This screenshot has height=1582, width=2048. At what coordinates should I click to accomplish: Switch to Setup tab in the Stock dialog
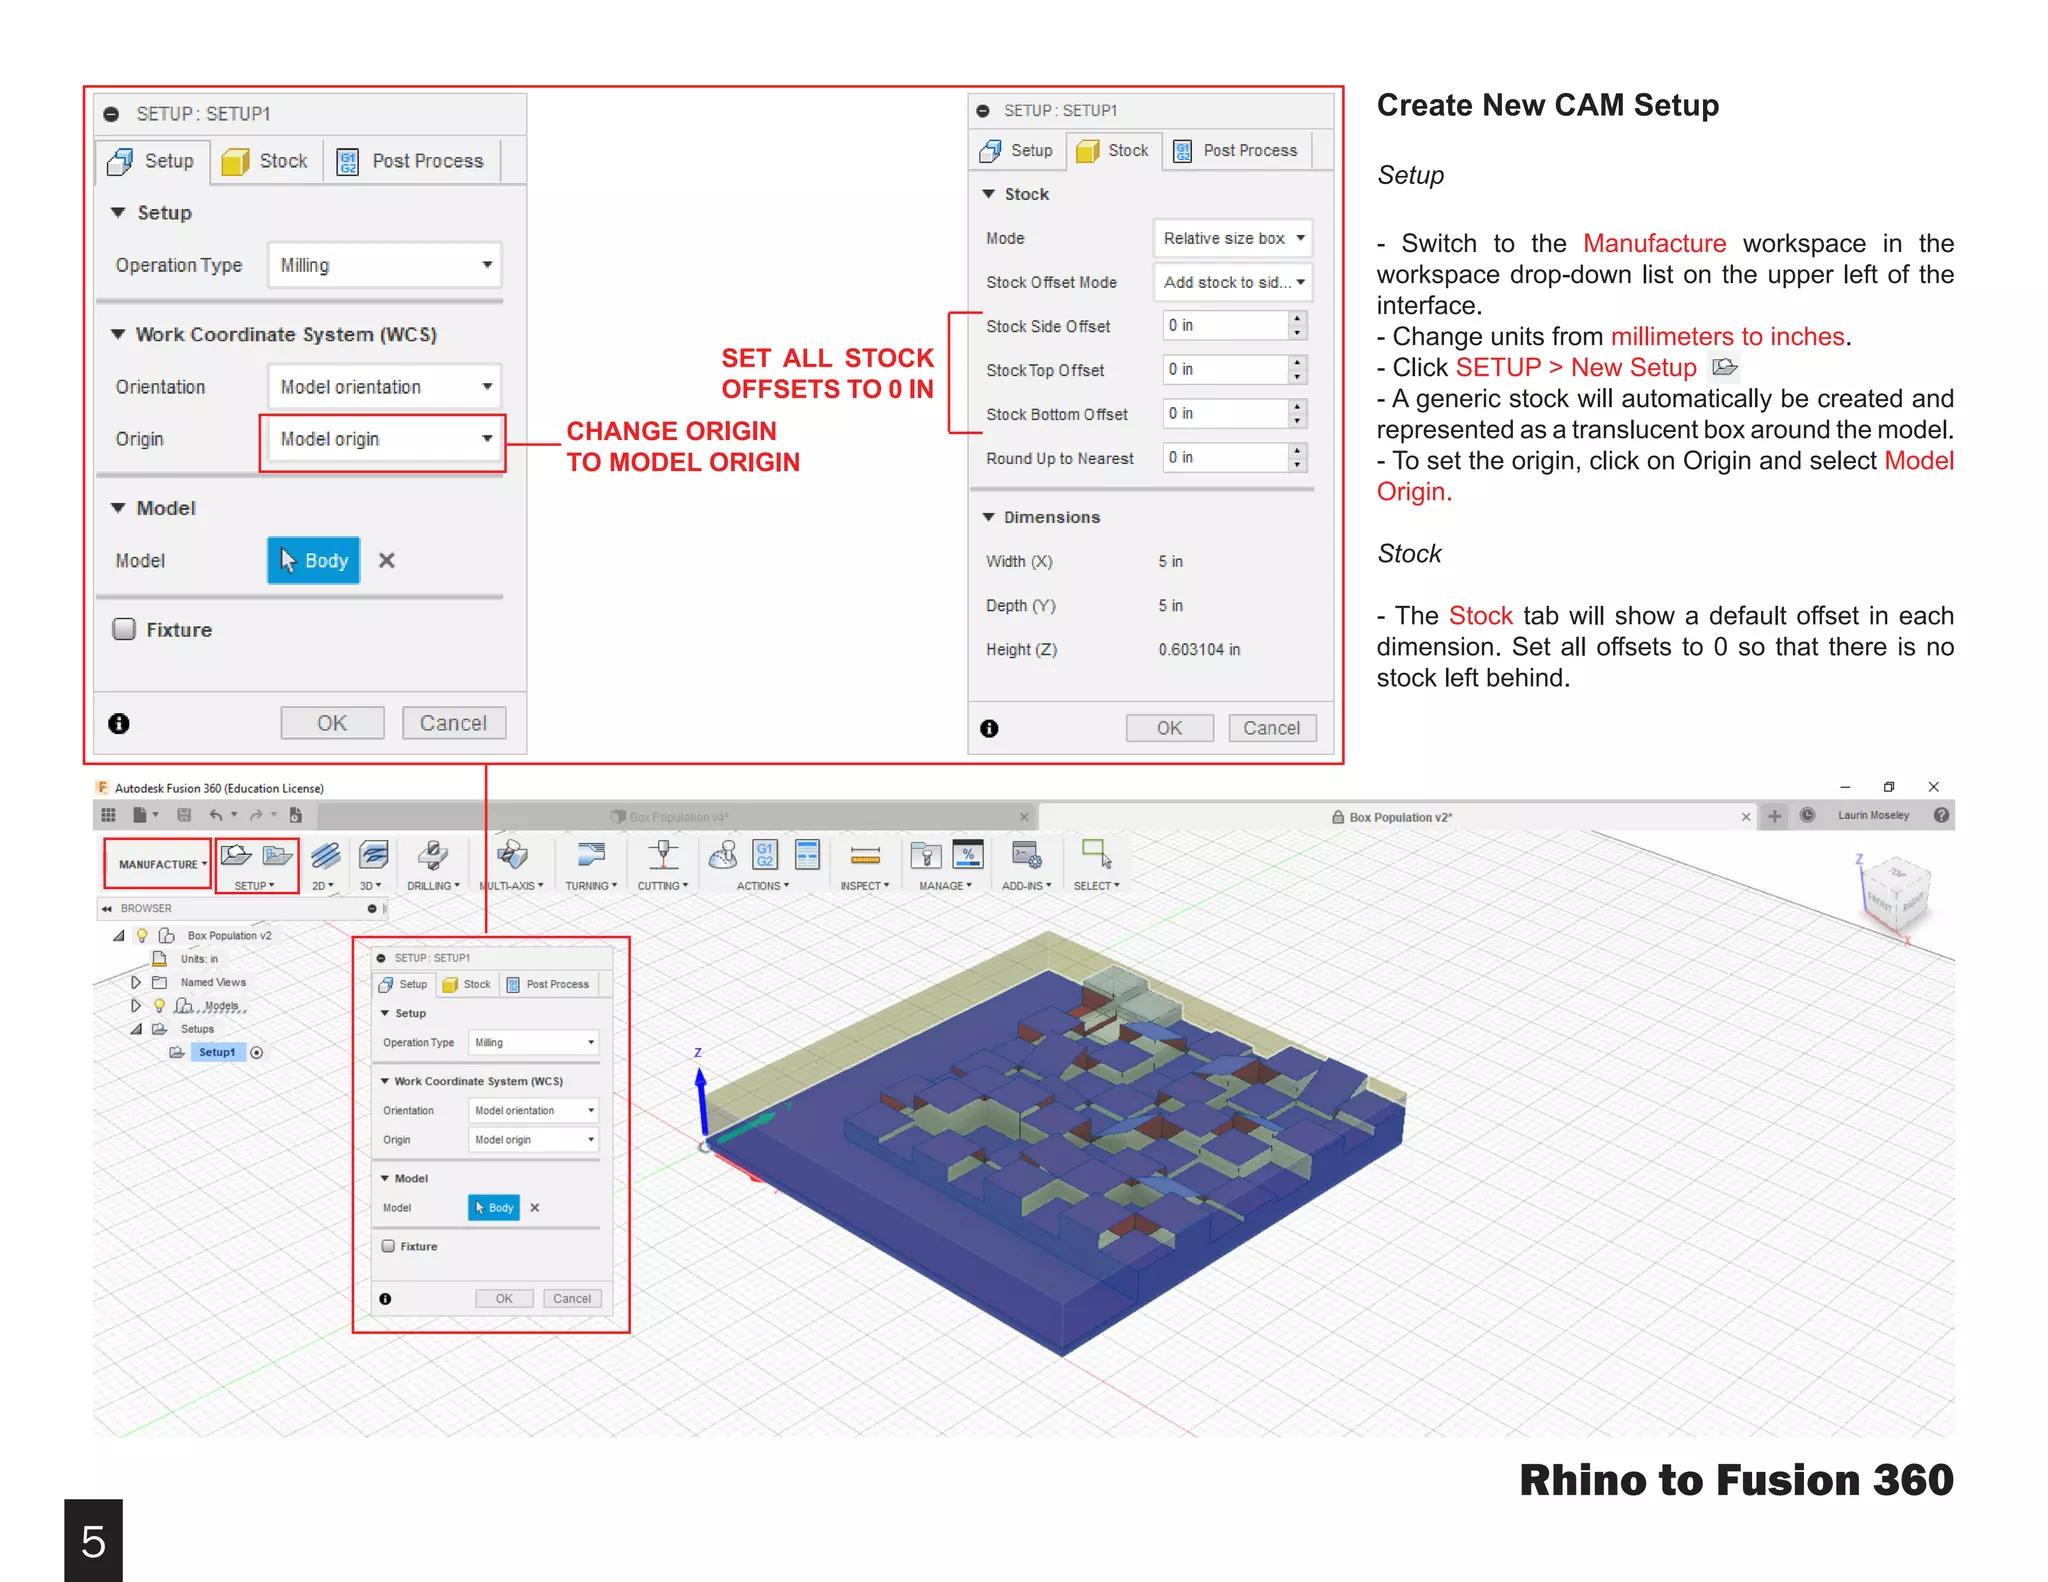1017,151
